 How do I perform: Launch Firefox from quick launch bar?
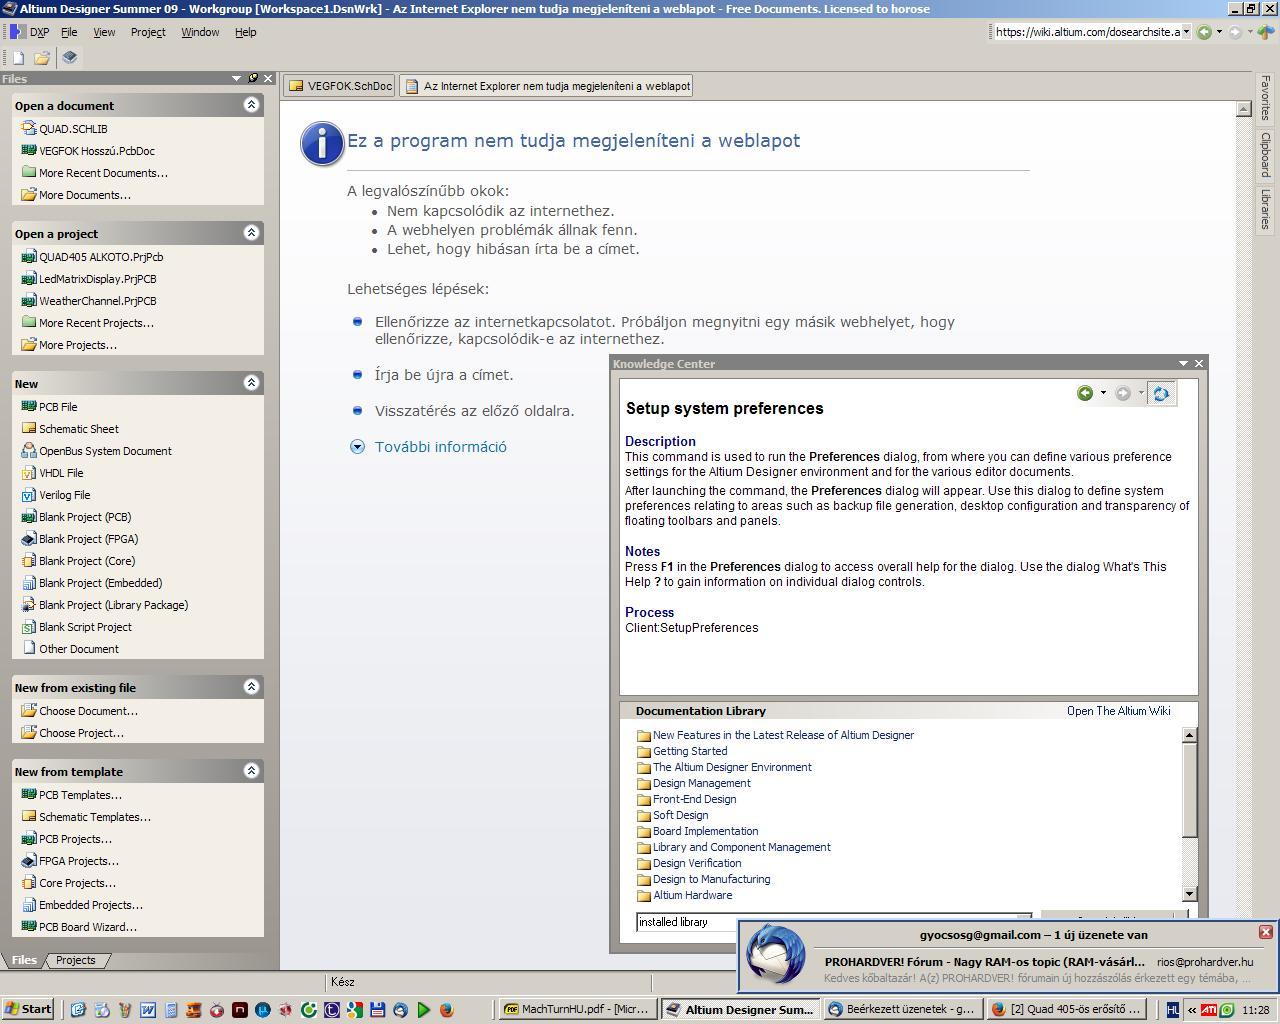coord(446,1010)
